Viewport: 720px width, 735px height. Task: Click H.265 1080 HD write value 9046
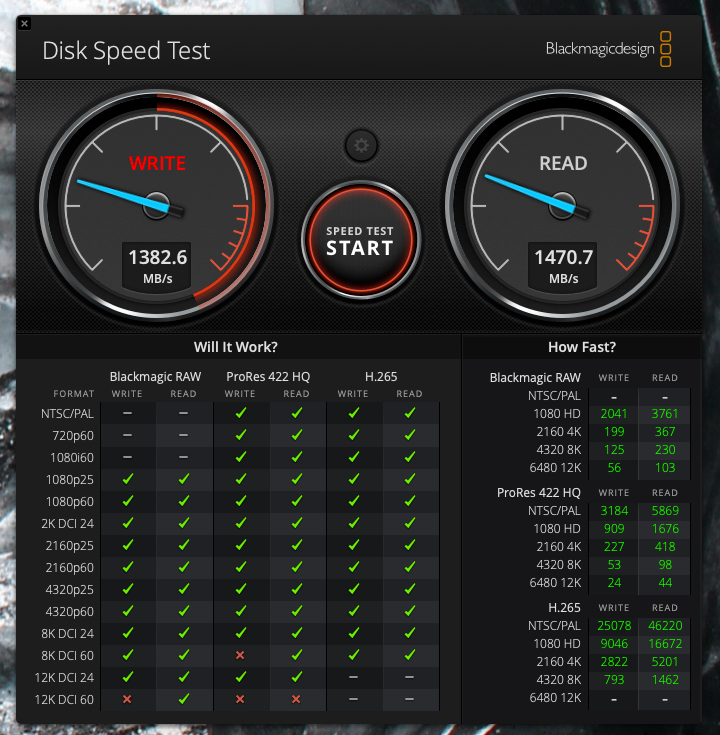pyautogui.click(x=614, y=644)
